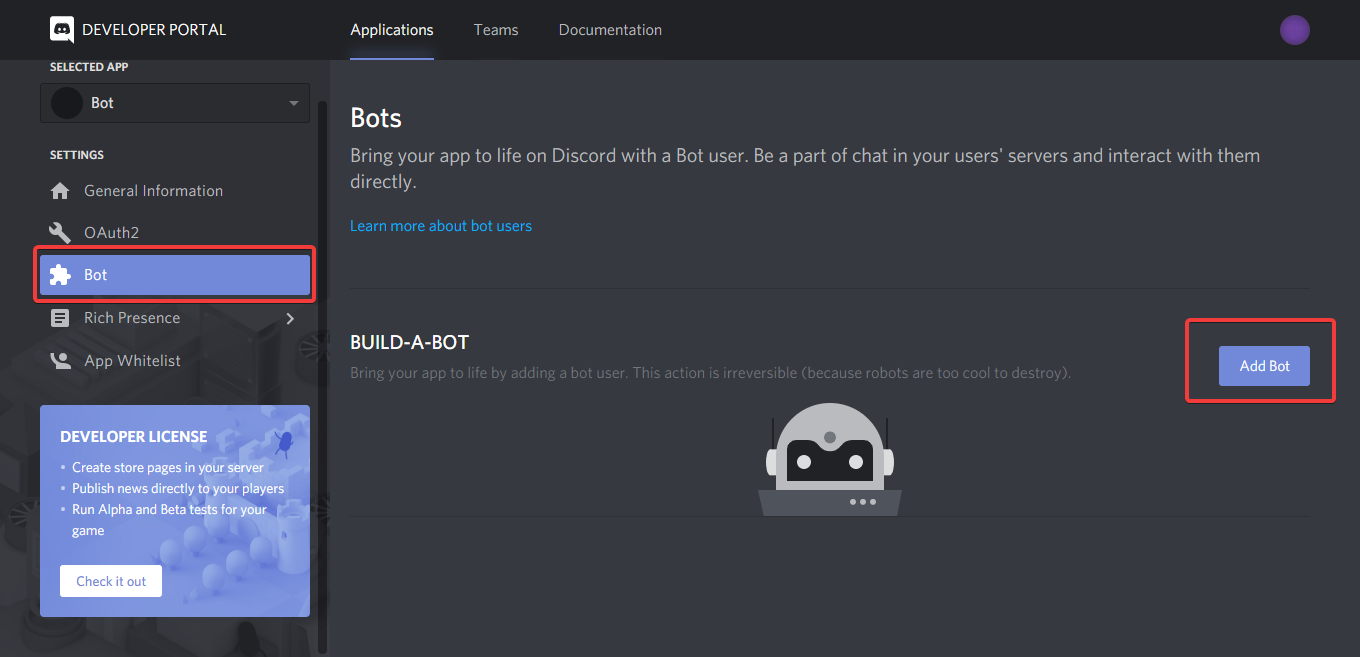
Task: Click the Rich Presence document icon
Action: [60, 318]
